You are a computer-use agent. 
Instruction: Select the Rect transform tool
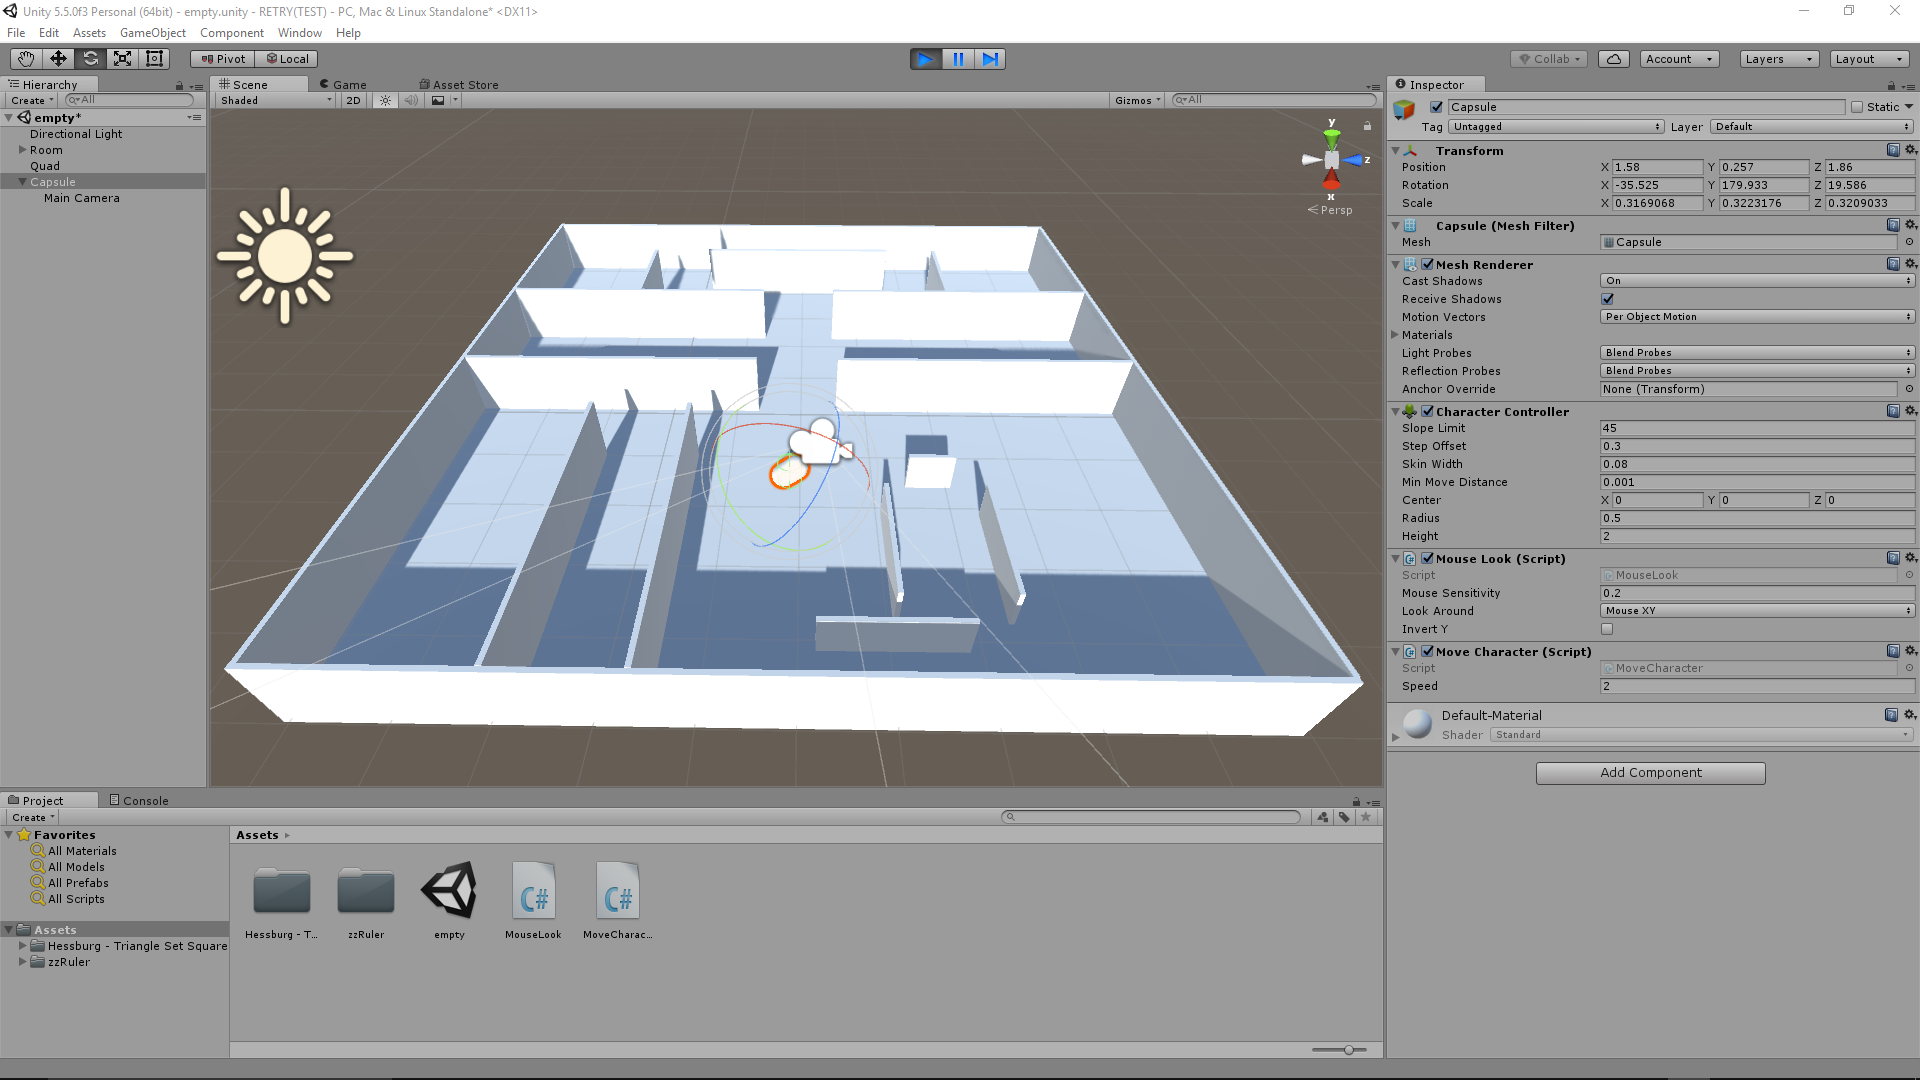154,59
